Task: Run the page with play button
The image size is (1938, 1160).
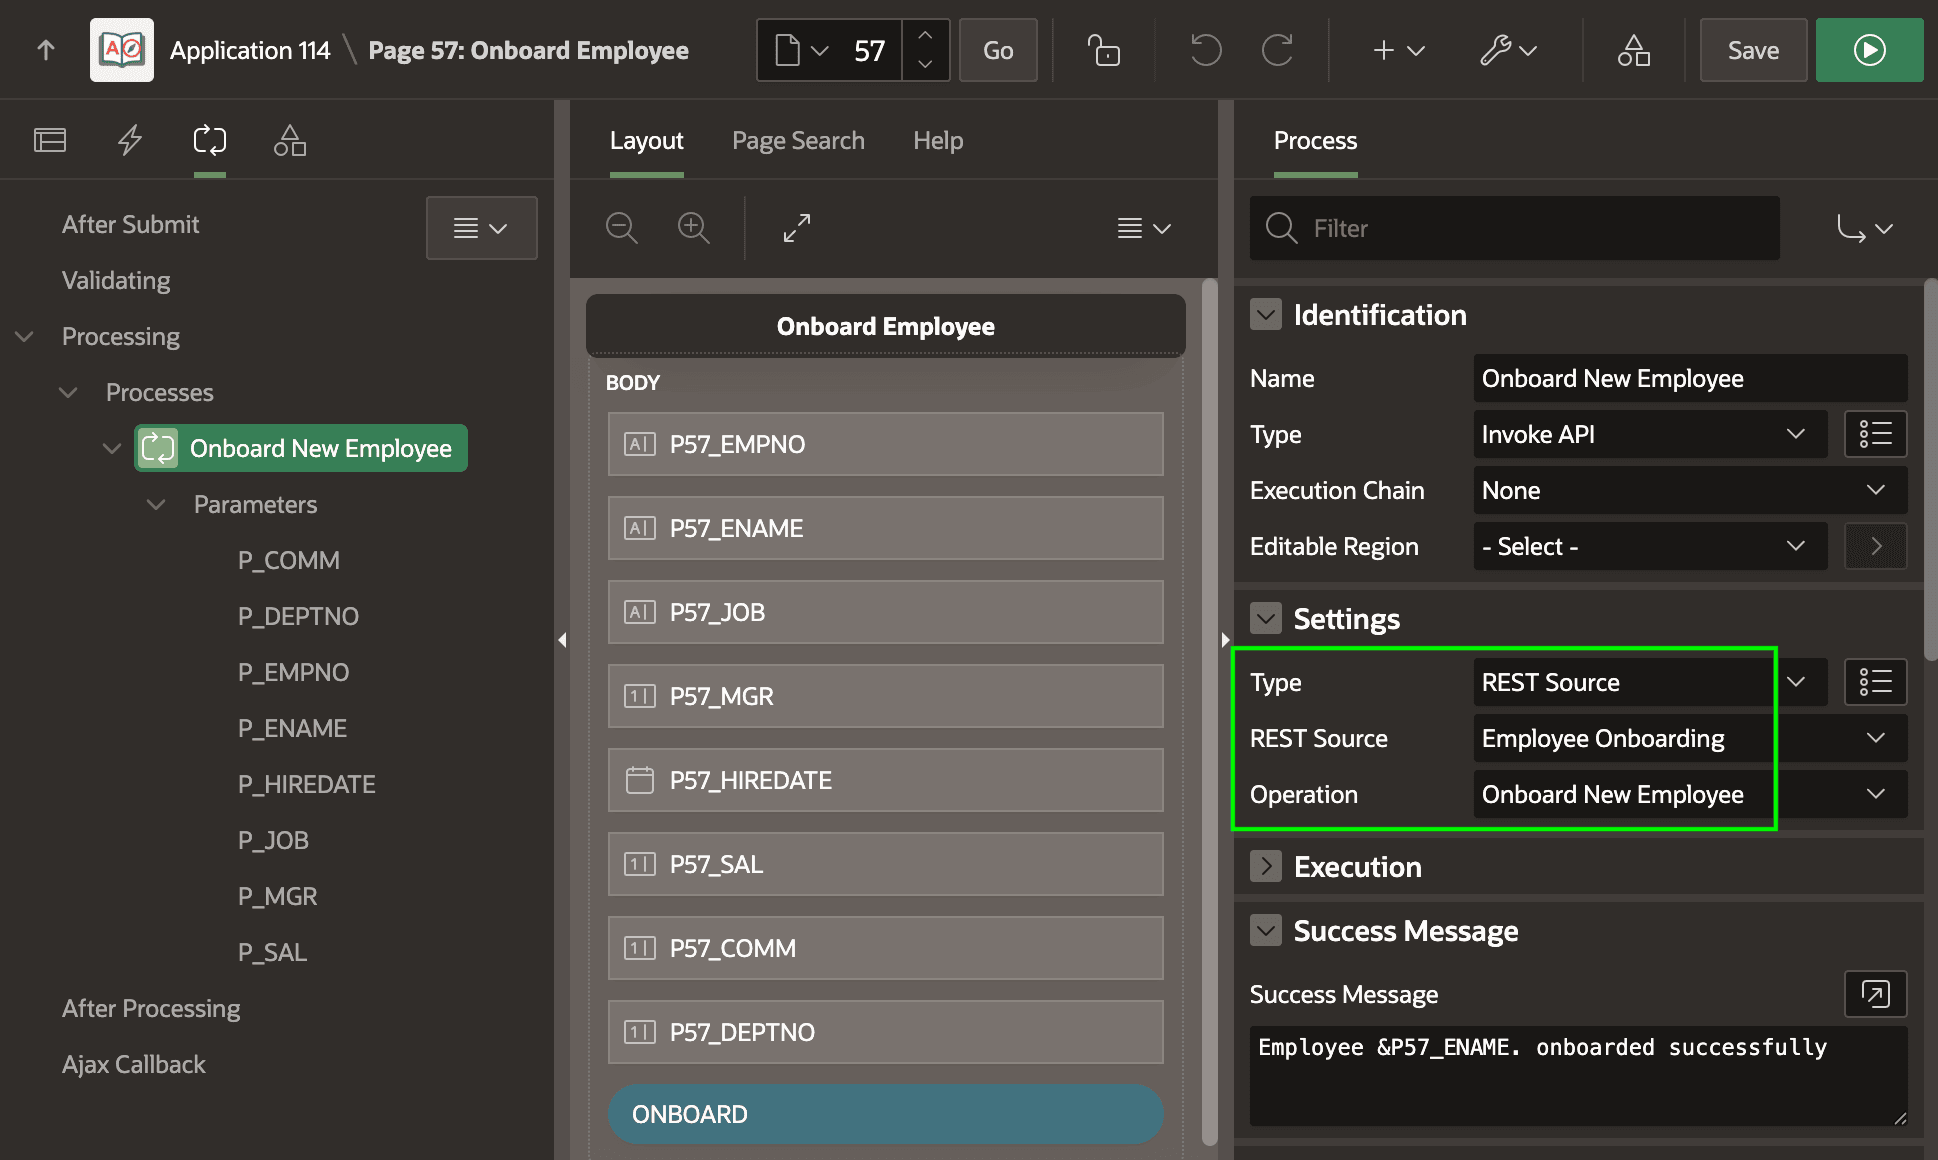Action: (1869, 50)
